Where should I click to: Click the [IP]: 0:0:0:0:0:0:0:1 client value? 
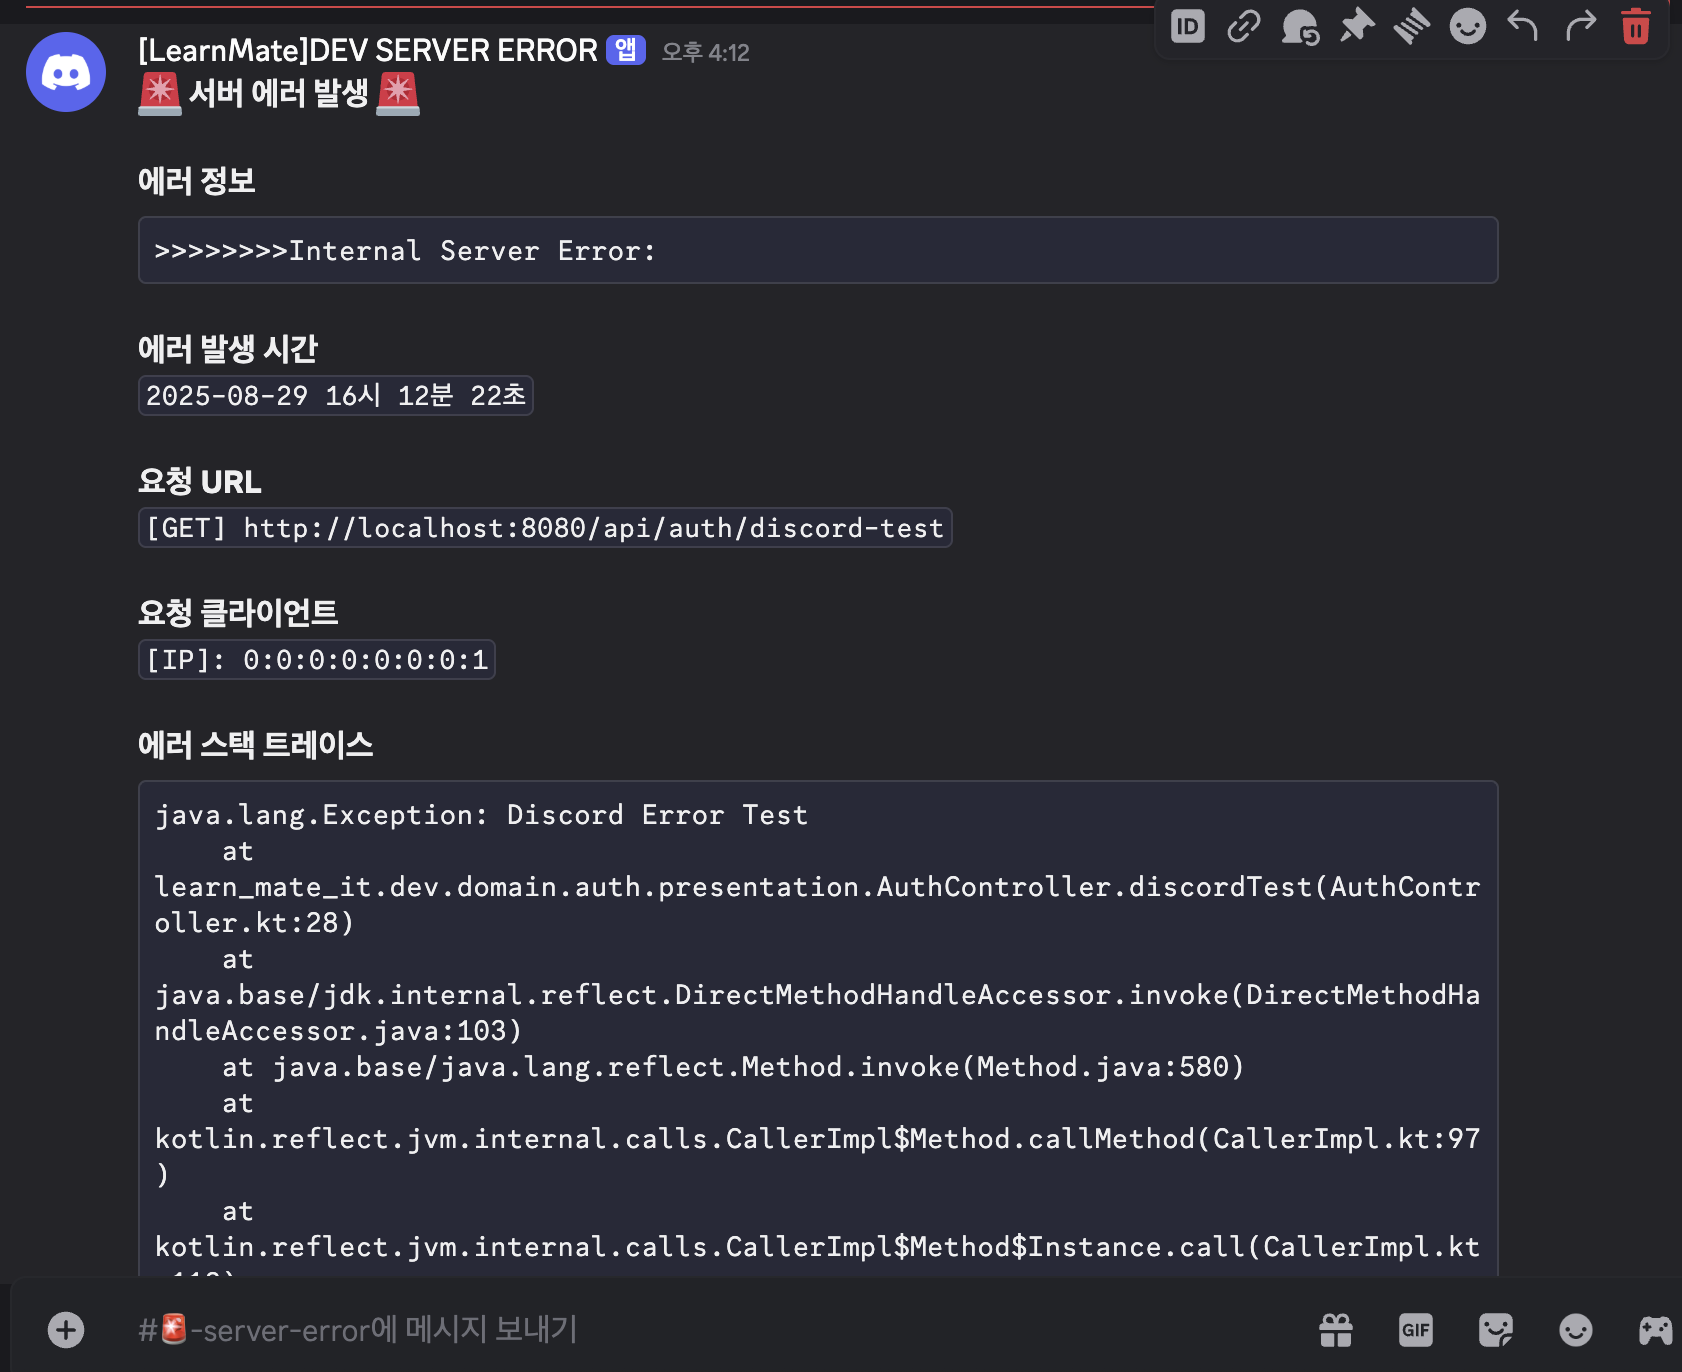point(317,660)
